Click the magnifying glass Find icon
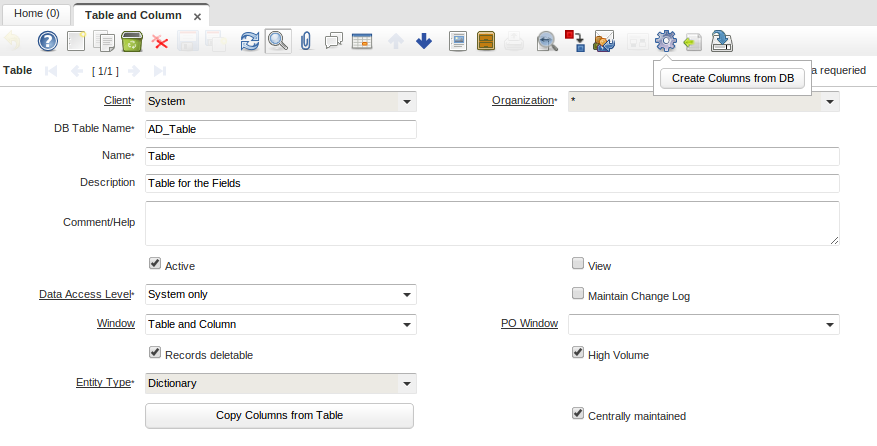Viewport: 877px width, 446px height. [x=278, y=42]
